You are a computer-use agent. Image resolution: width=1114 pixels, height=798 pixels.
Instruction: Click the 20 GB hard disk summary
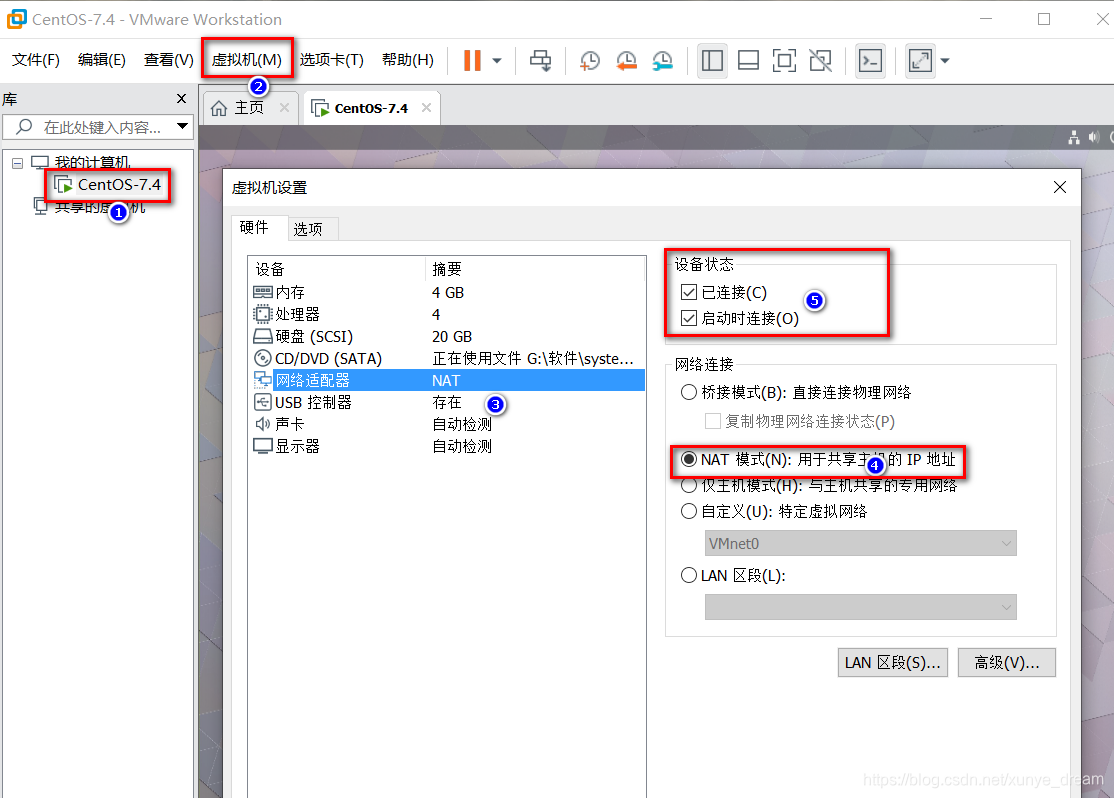pos(452,337)
